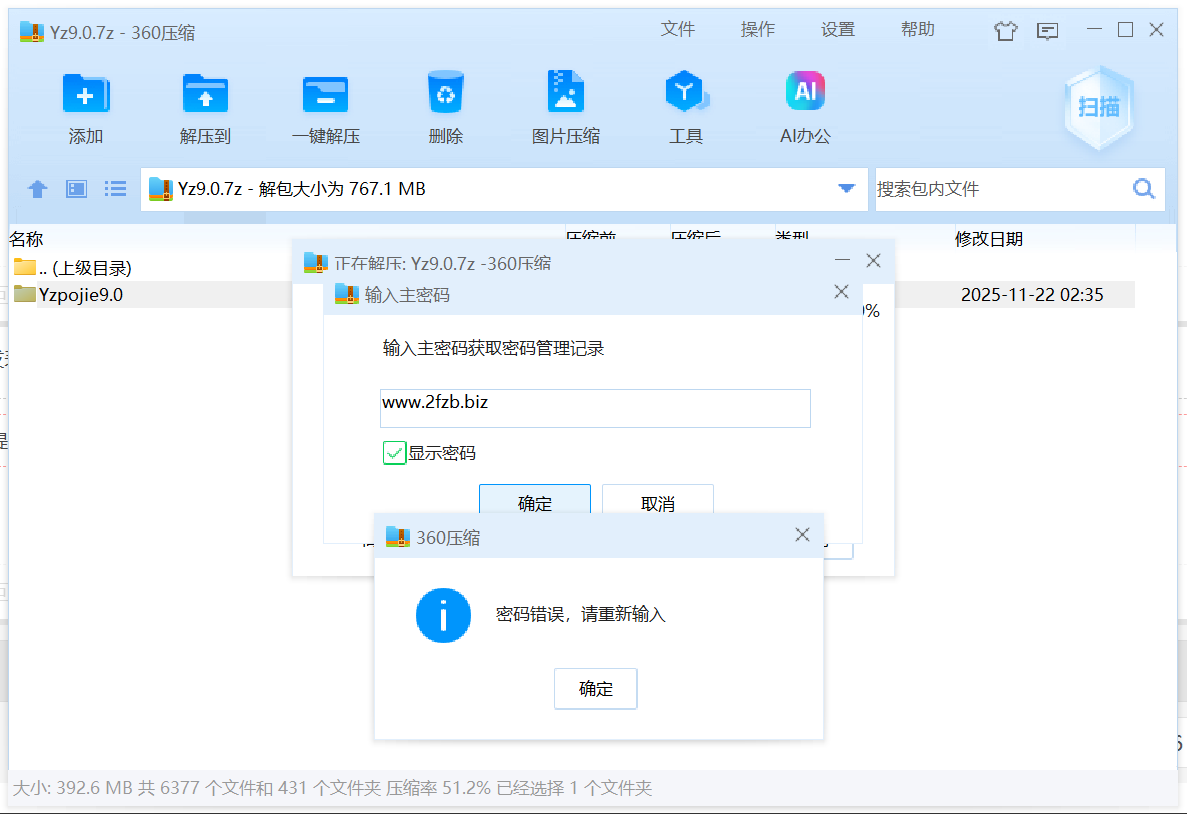
Task: Close the 360压缩 error dialog
Action: 802,535
